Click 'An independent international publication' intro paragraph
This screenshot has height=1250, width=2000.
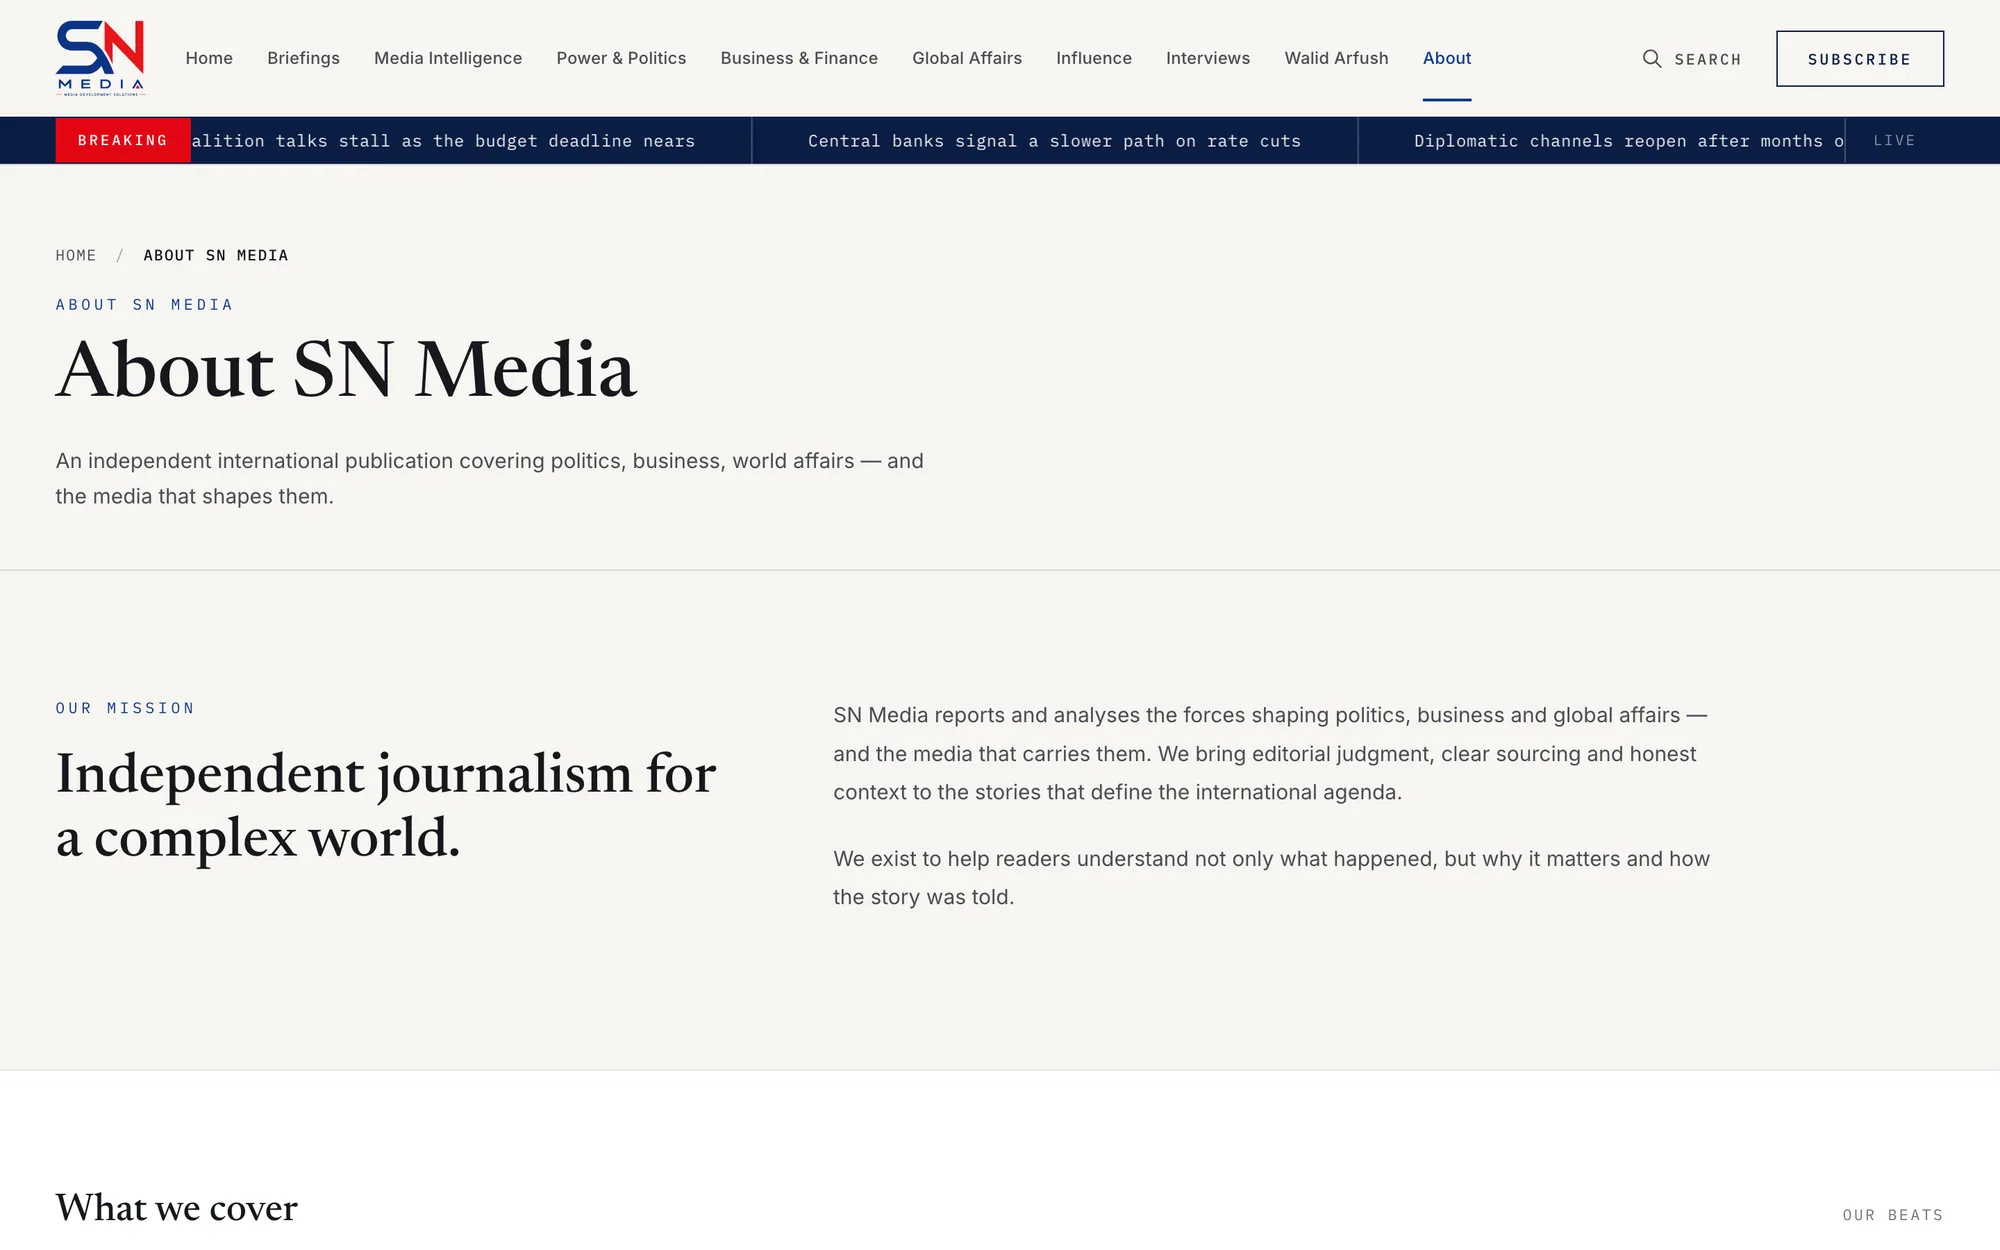tap(490, 478)
